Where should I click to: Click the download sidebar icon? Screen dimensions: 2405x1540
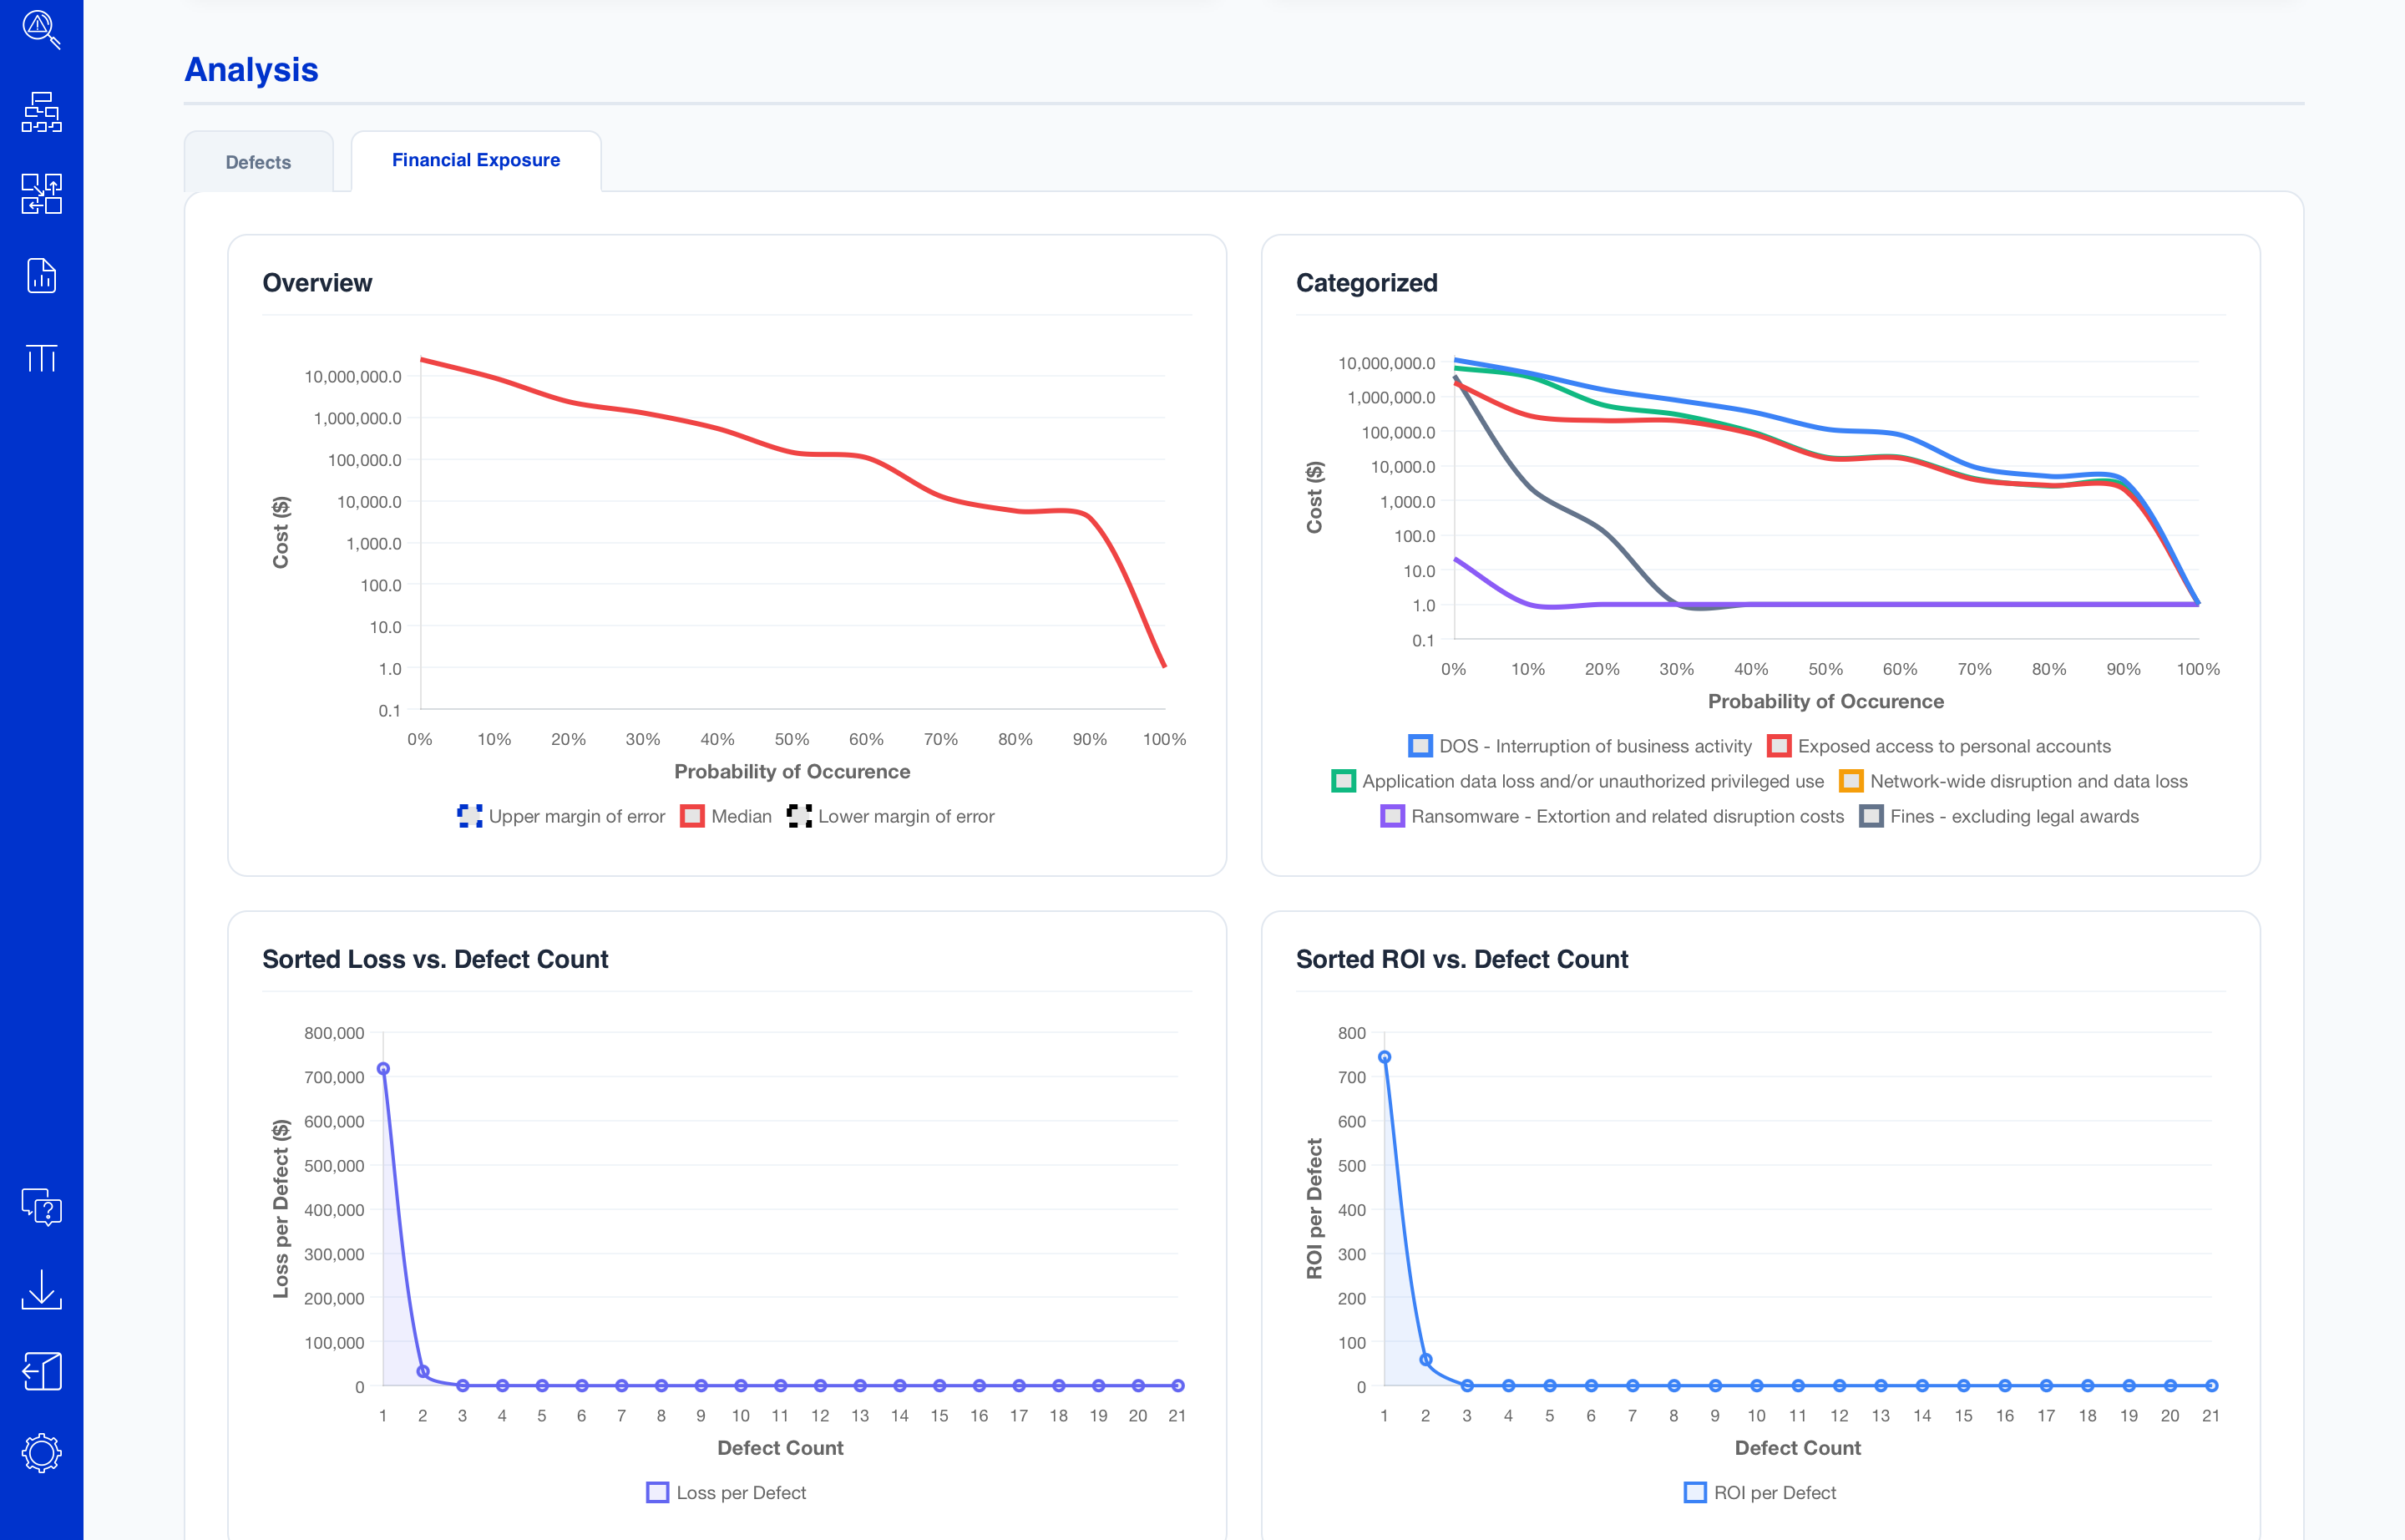click(41, 1290)
